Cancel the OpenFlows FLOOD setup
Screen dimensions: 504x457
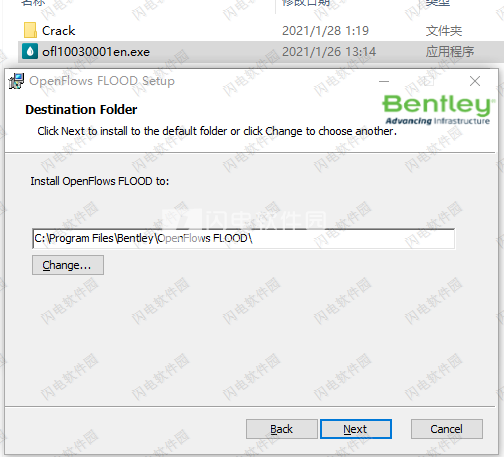pos(447,429)
